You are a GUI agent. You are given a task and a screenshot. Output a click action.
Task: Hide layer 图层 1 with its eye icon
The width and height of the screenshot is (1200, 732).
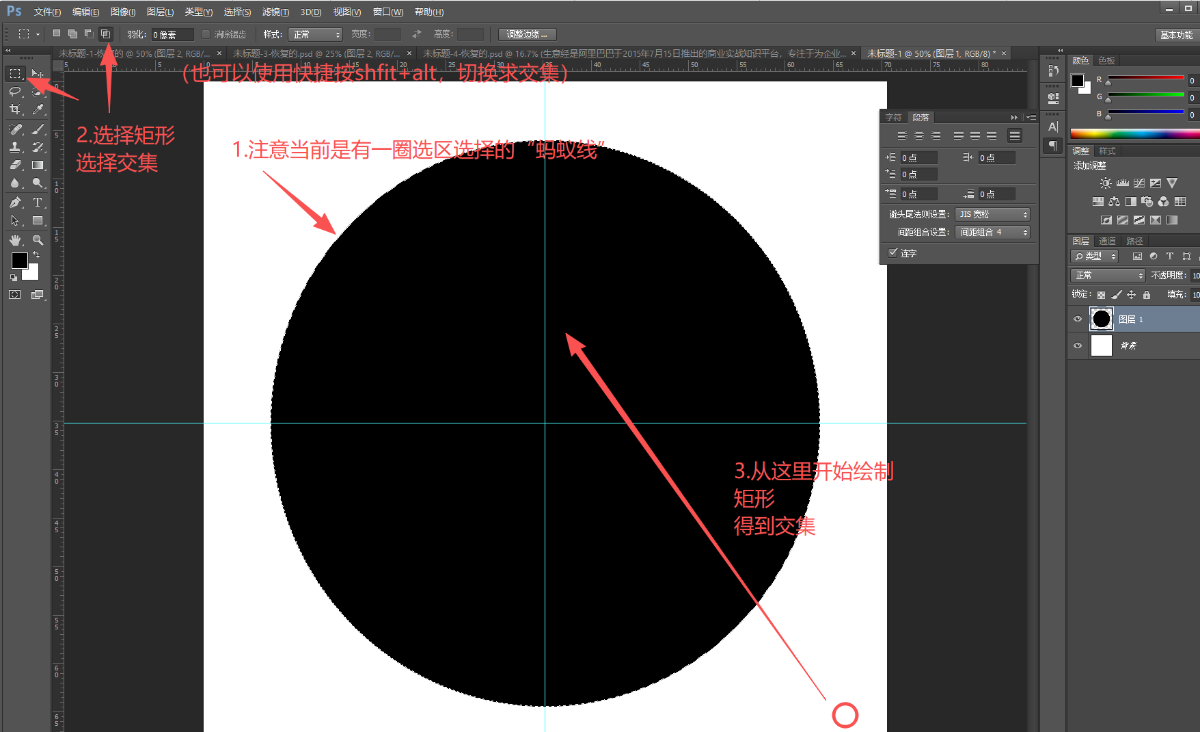tap(1078, 319)
